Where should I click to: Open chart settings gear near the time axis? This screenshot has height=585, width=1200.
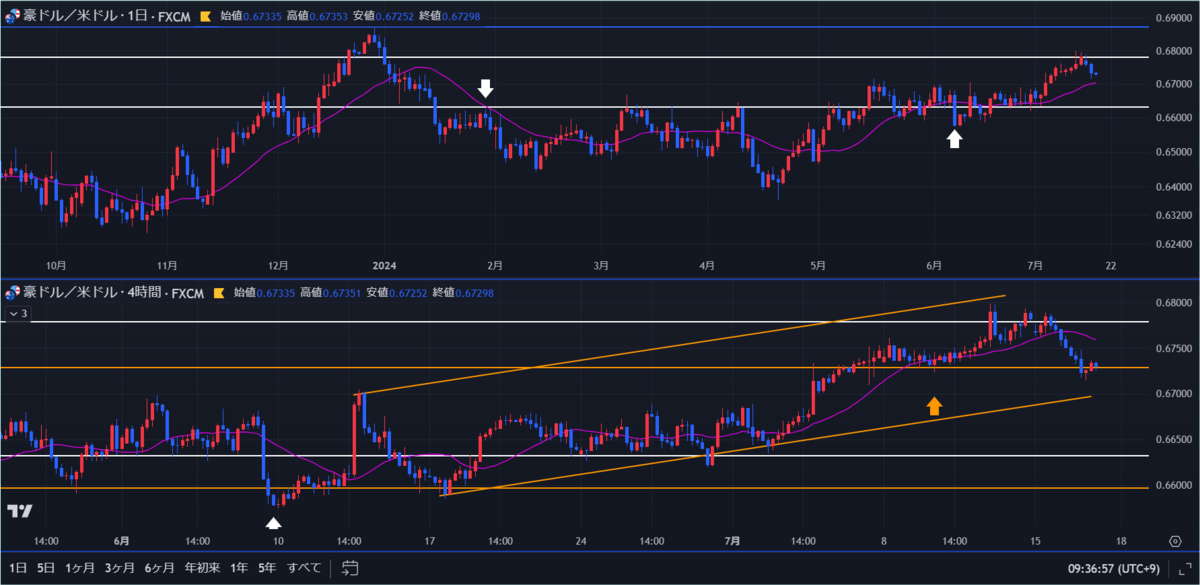coord(1176,540)
